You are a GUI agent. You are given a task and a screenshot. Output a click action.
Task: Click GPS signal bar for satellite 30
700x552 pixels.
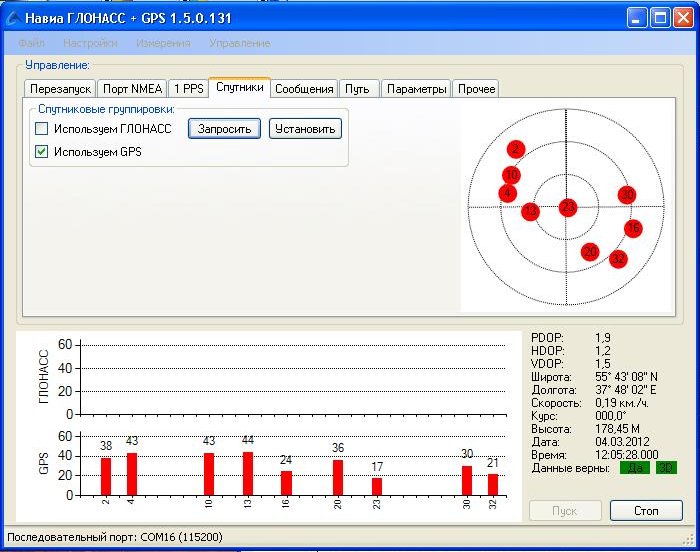467,481
